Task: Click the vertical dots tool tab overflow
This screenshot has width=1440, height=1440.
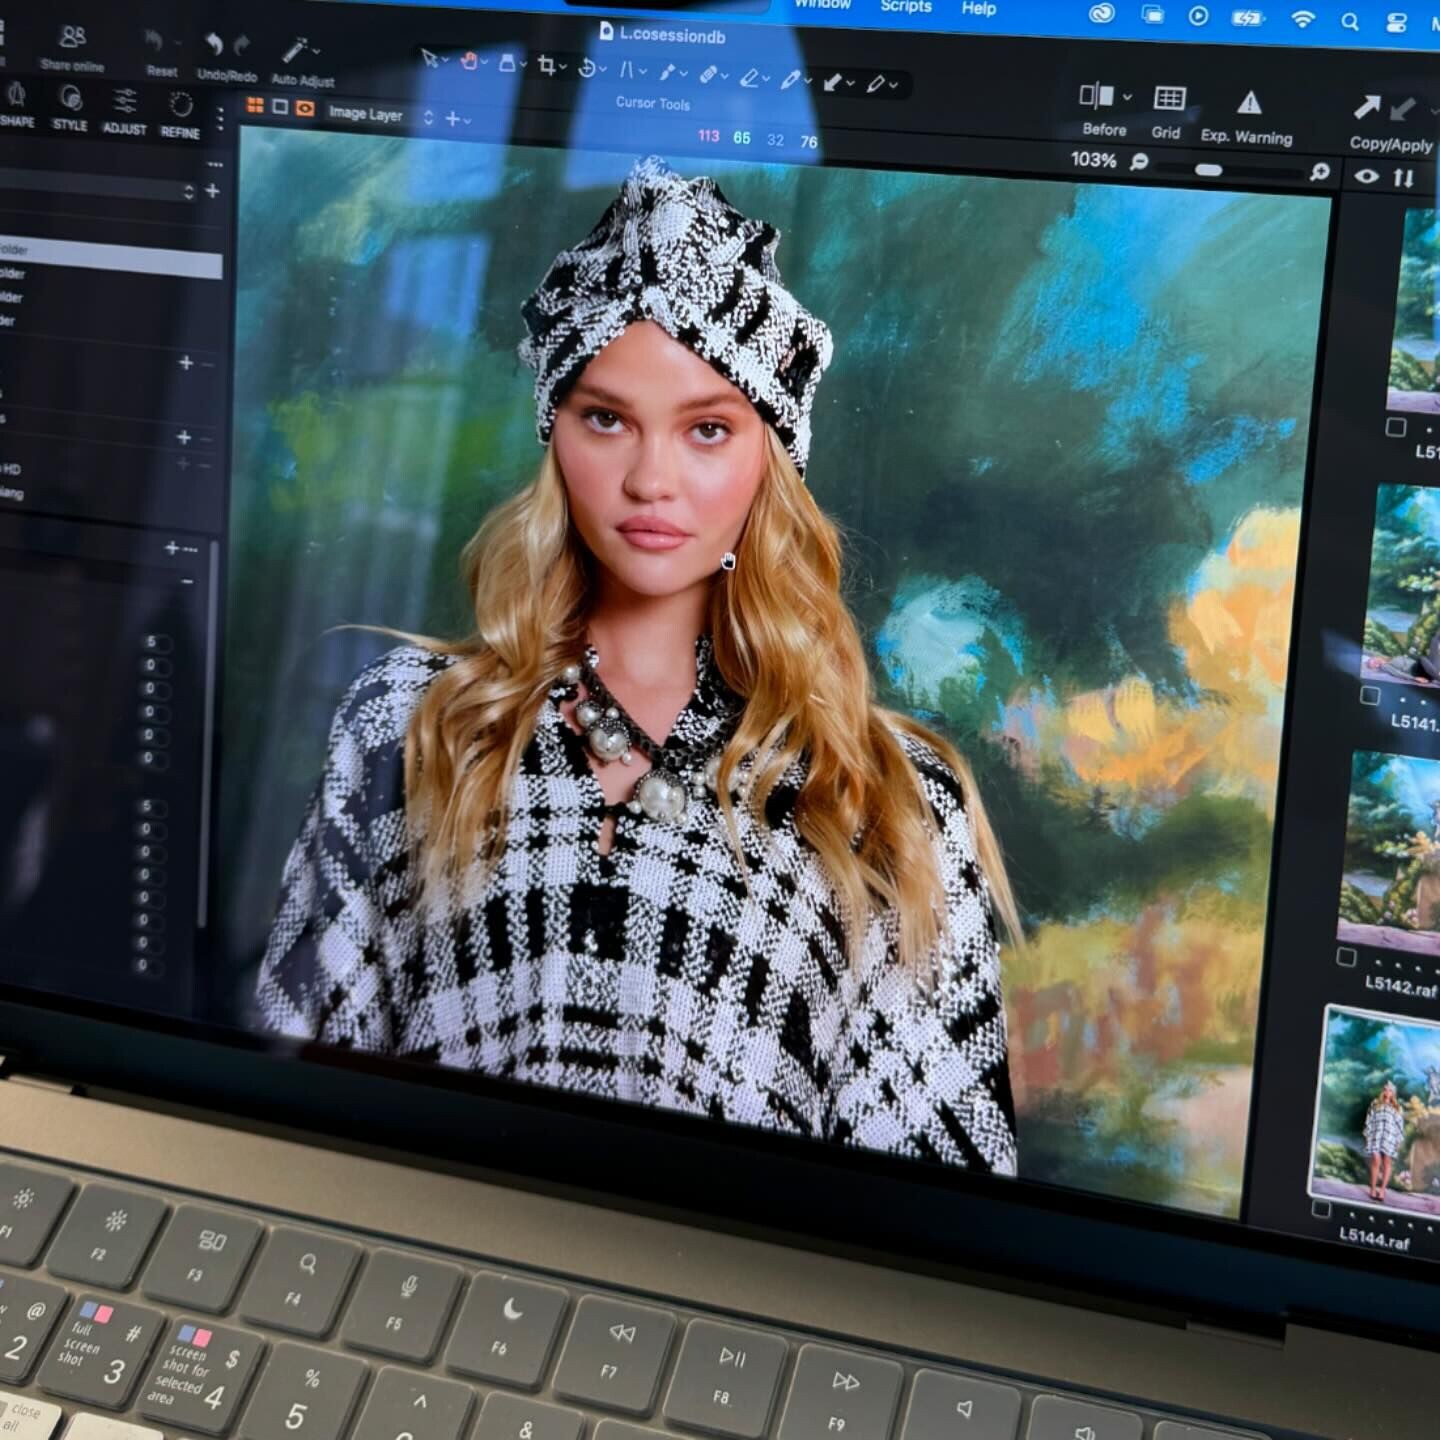Action: click(x=220, y=119)
